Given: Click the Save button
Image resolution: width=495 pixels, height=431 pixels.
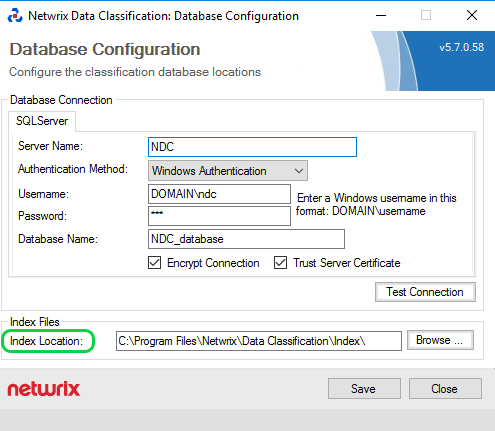Looking at the screenshot, I should tap(364, 388).
